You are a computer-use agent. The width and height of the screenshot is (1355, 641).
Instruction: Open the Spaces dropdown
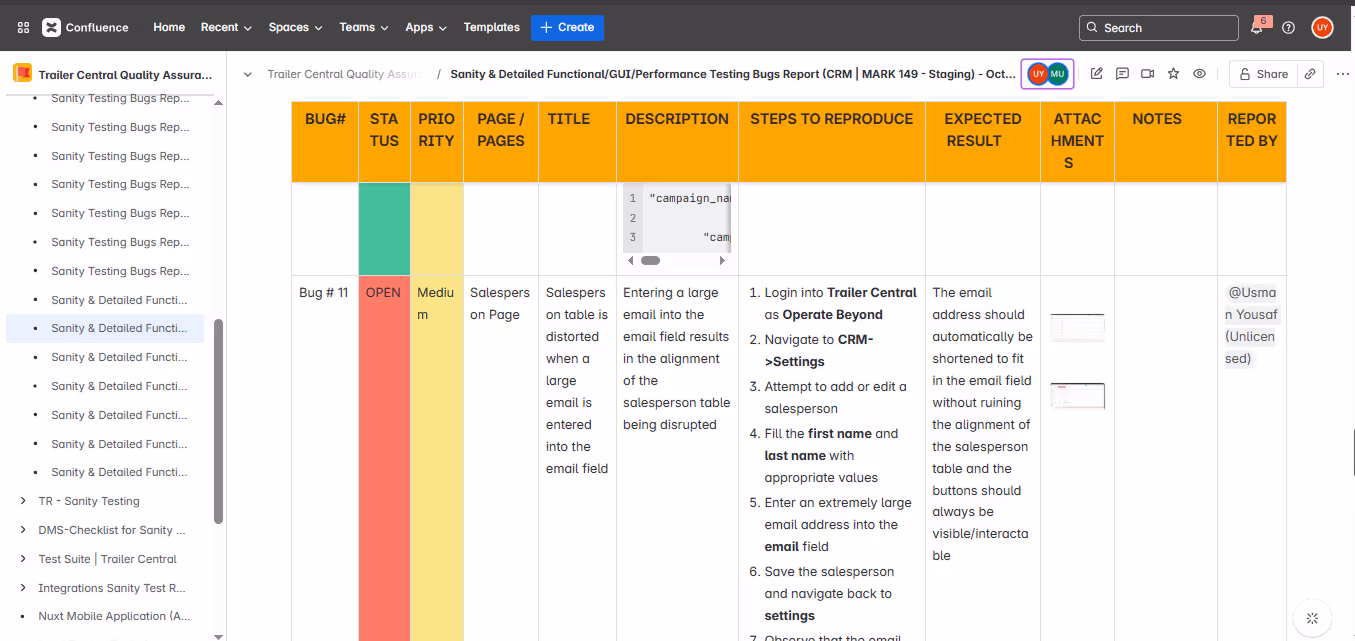[x=295, y=28]
